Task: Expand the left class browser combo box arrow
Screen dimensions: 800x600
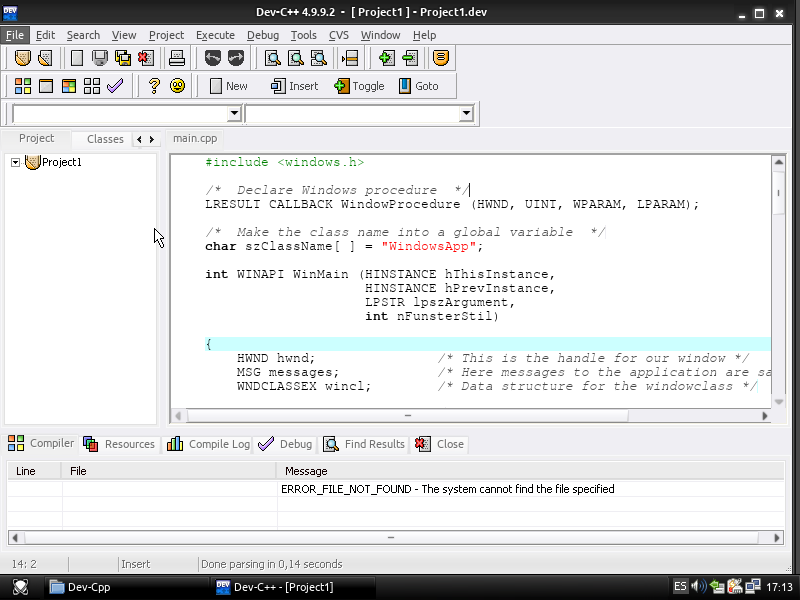Action: pos(234,113)
